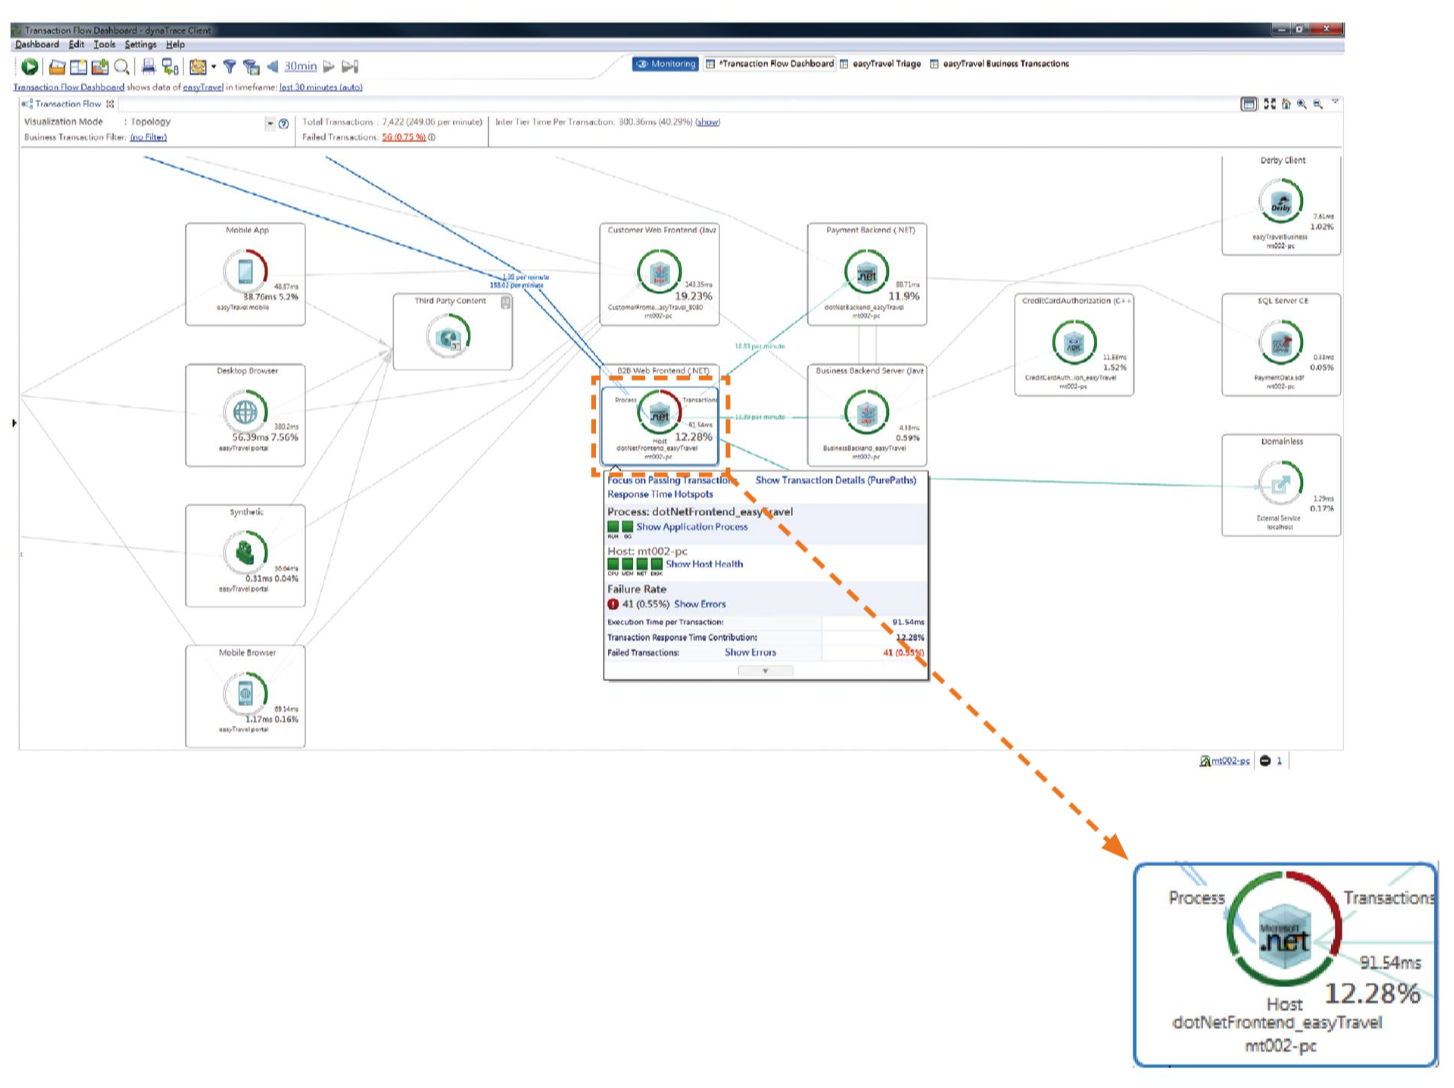Click the easyTravel system profile link

(203, 88)
